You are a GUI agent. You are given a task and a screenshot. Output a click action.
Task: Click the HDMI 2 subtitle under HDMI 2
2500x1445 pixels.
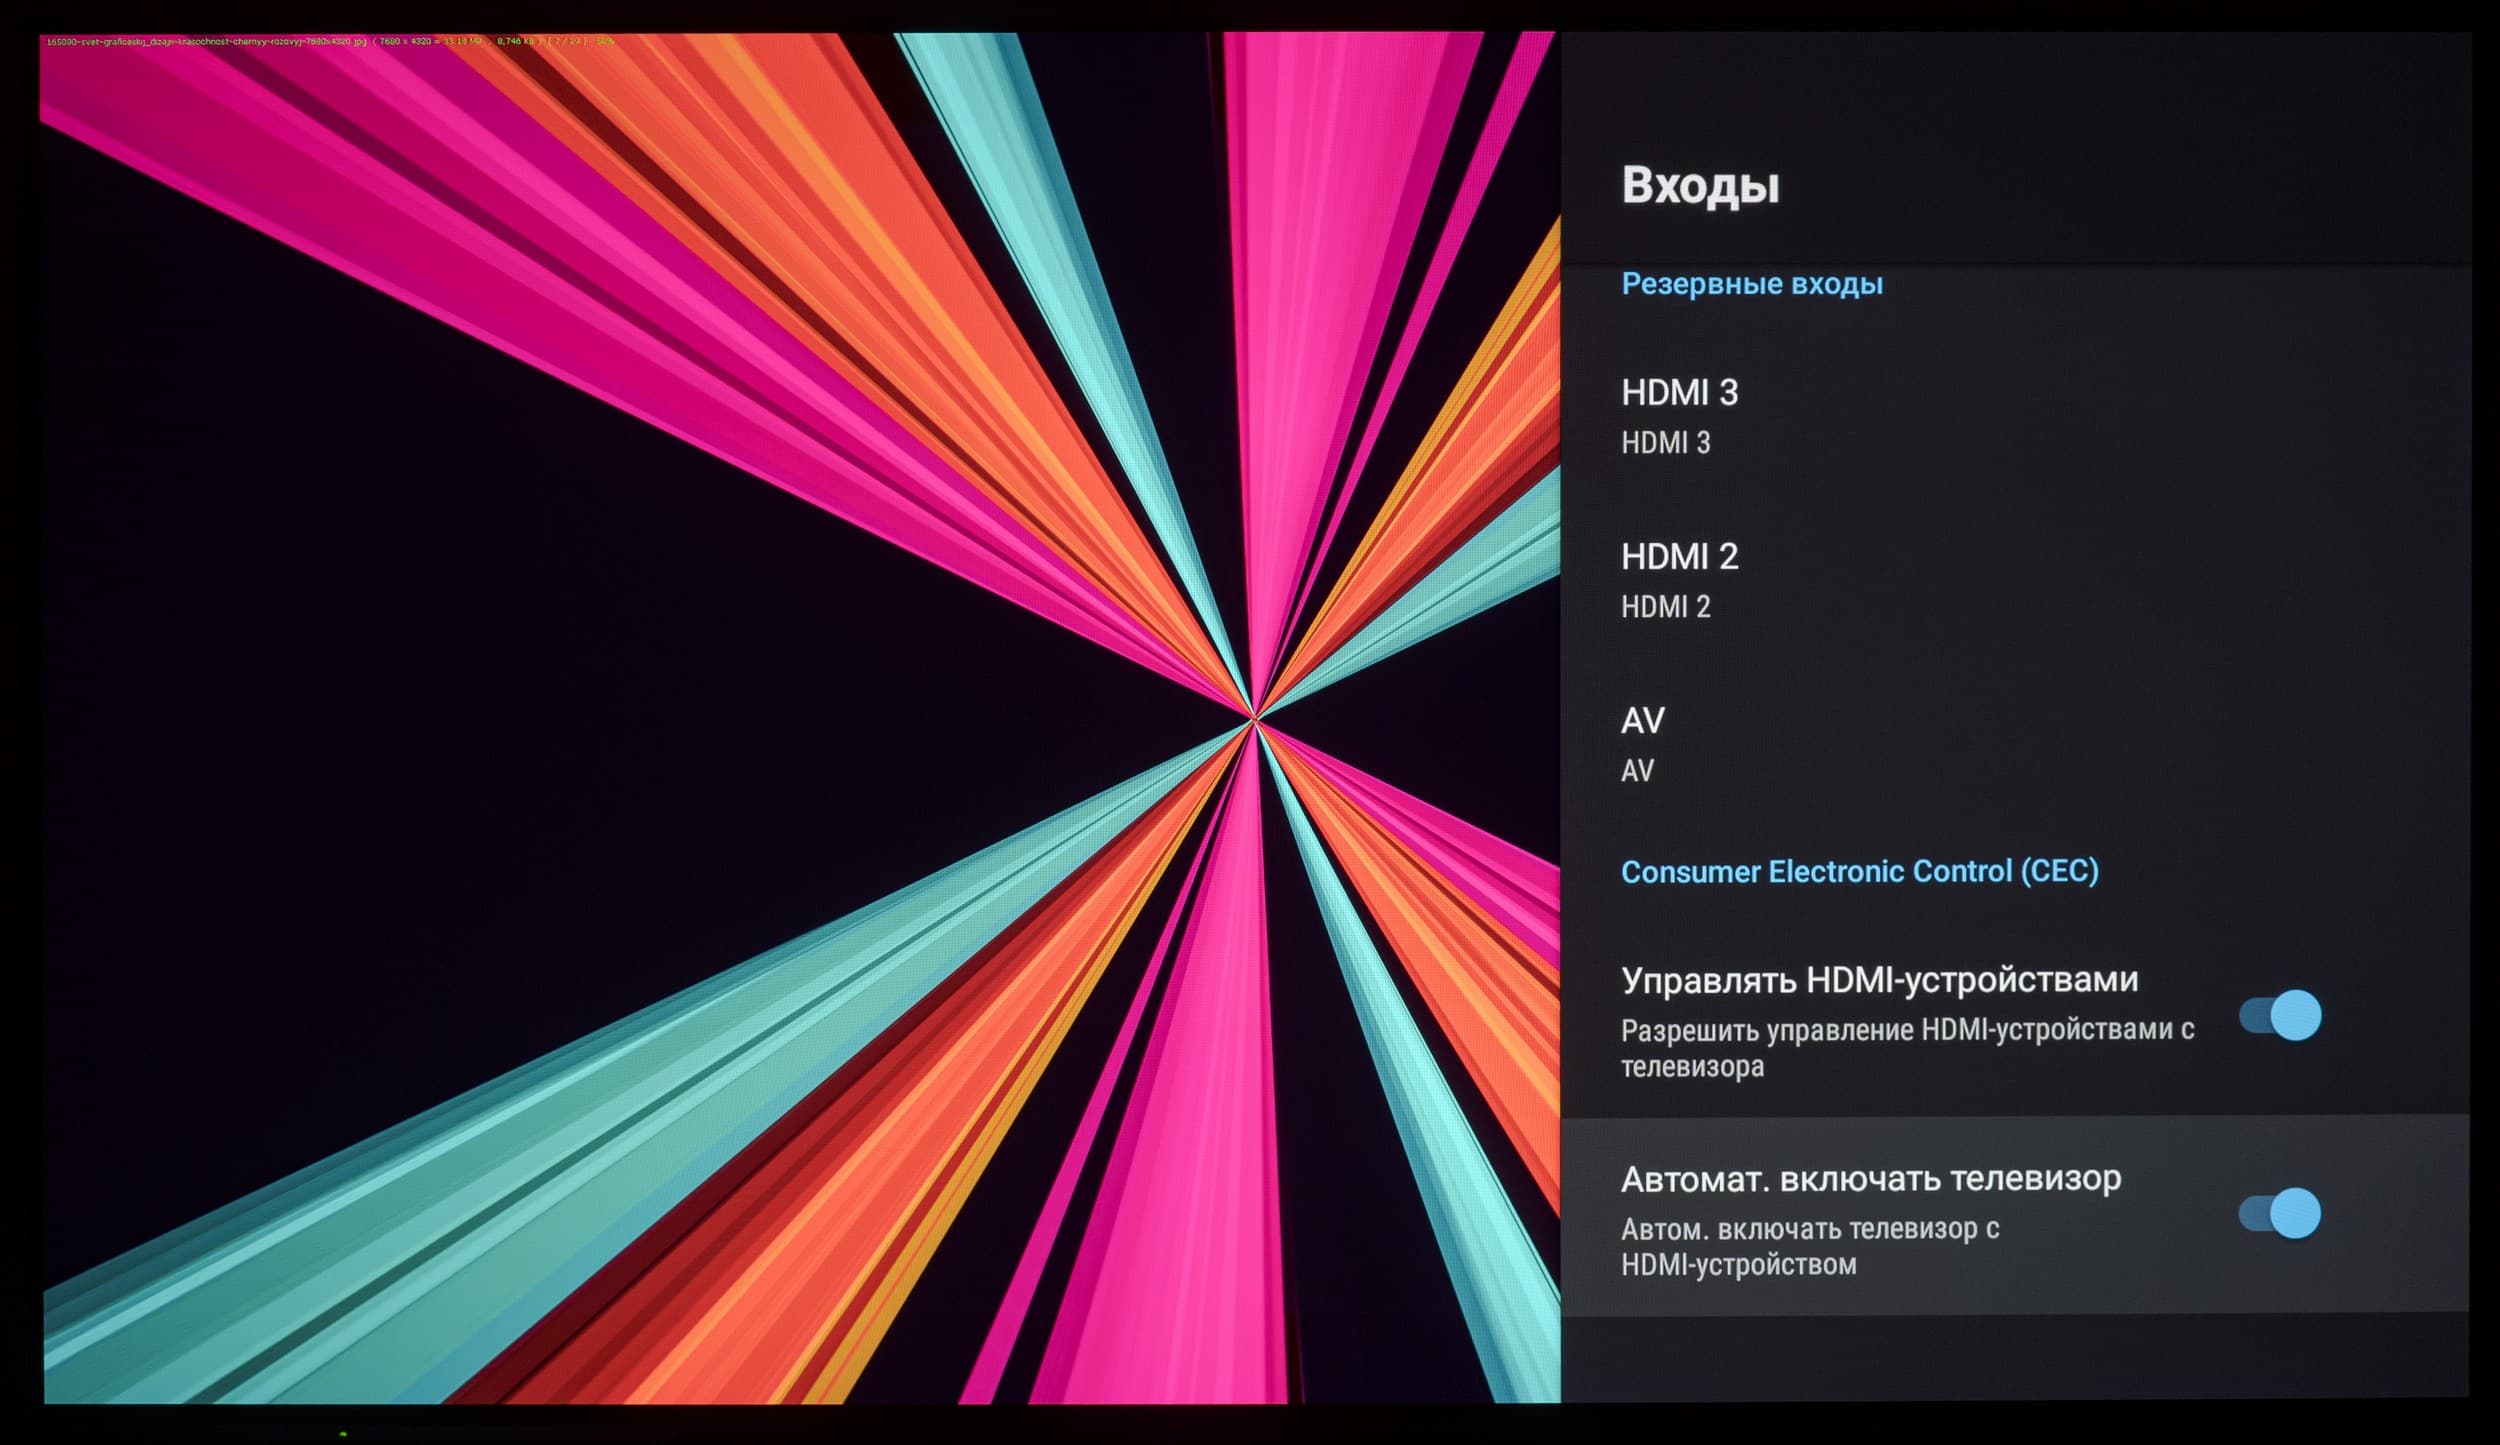1665,607
